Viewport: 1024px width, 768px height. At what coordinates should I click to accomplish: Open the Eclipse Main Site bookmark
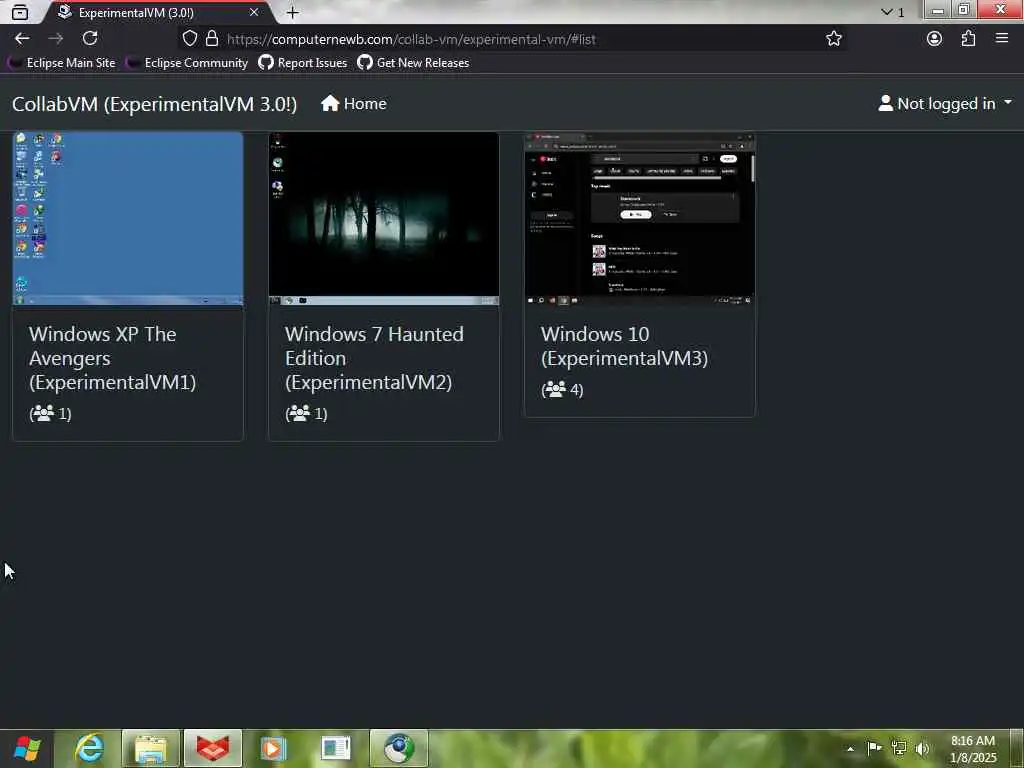[x=61, y=63]
